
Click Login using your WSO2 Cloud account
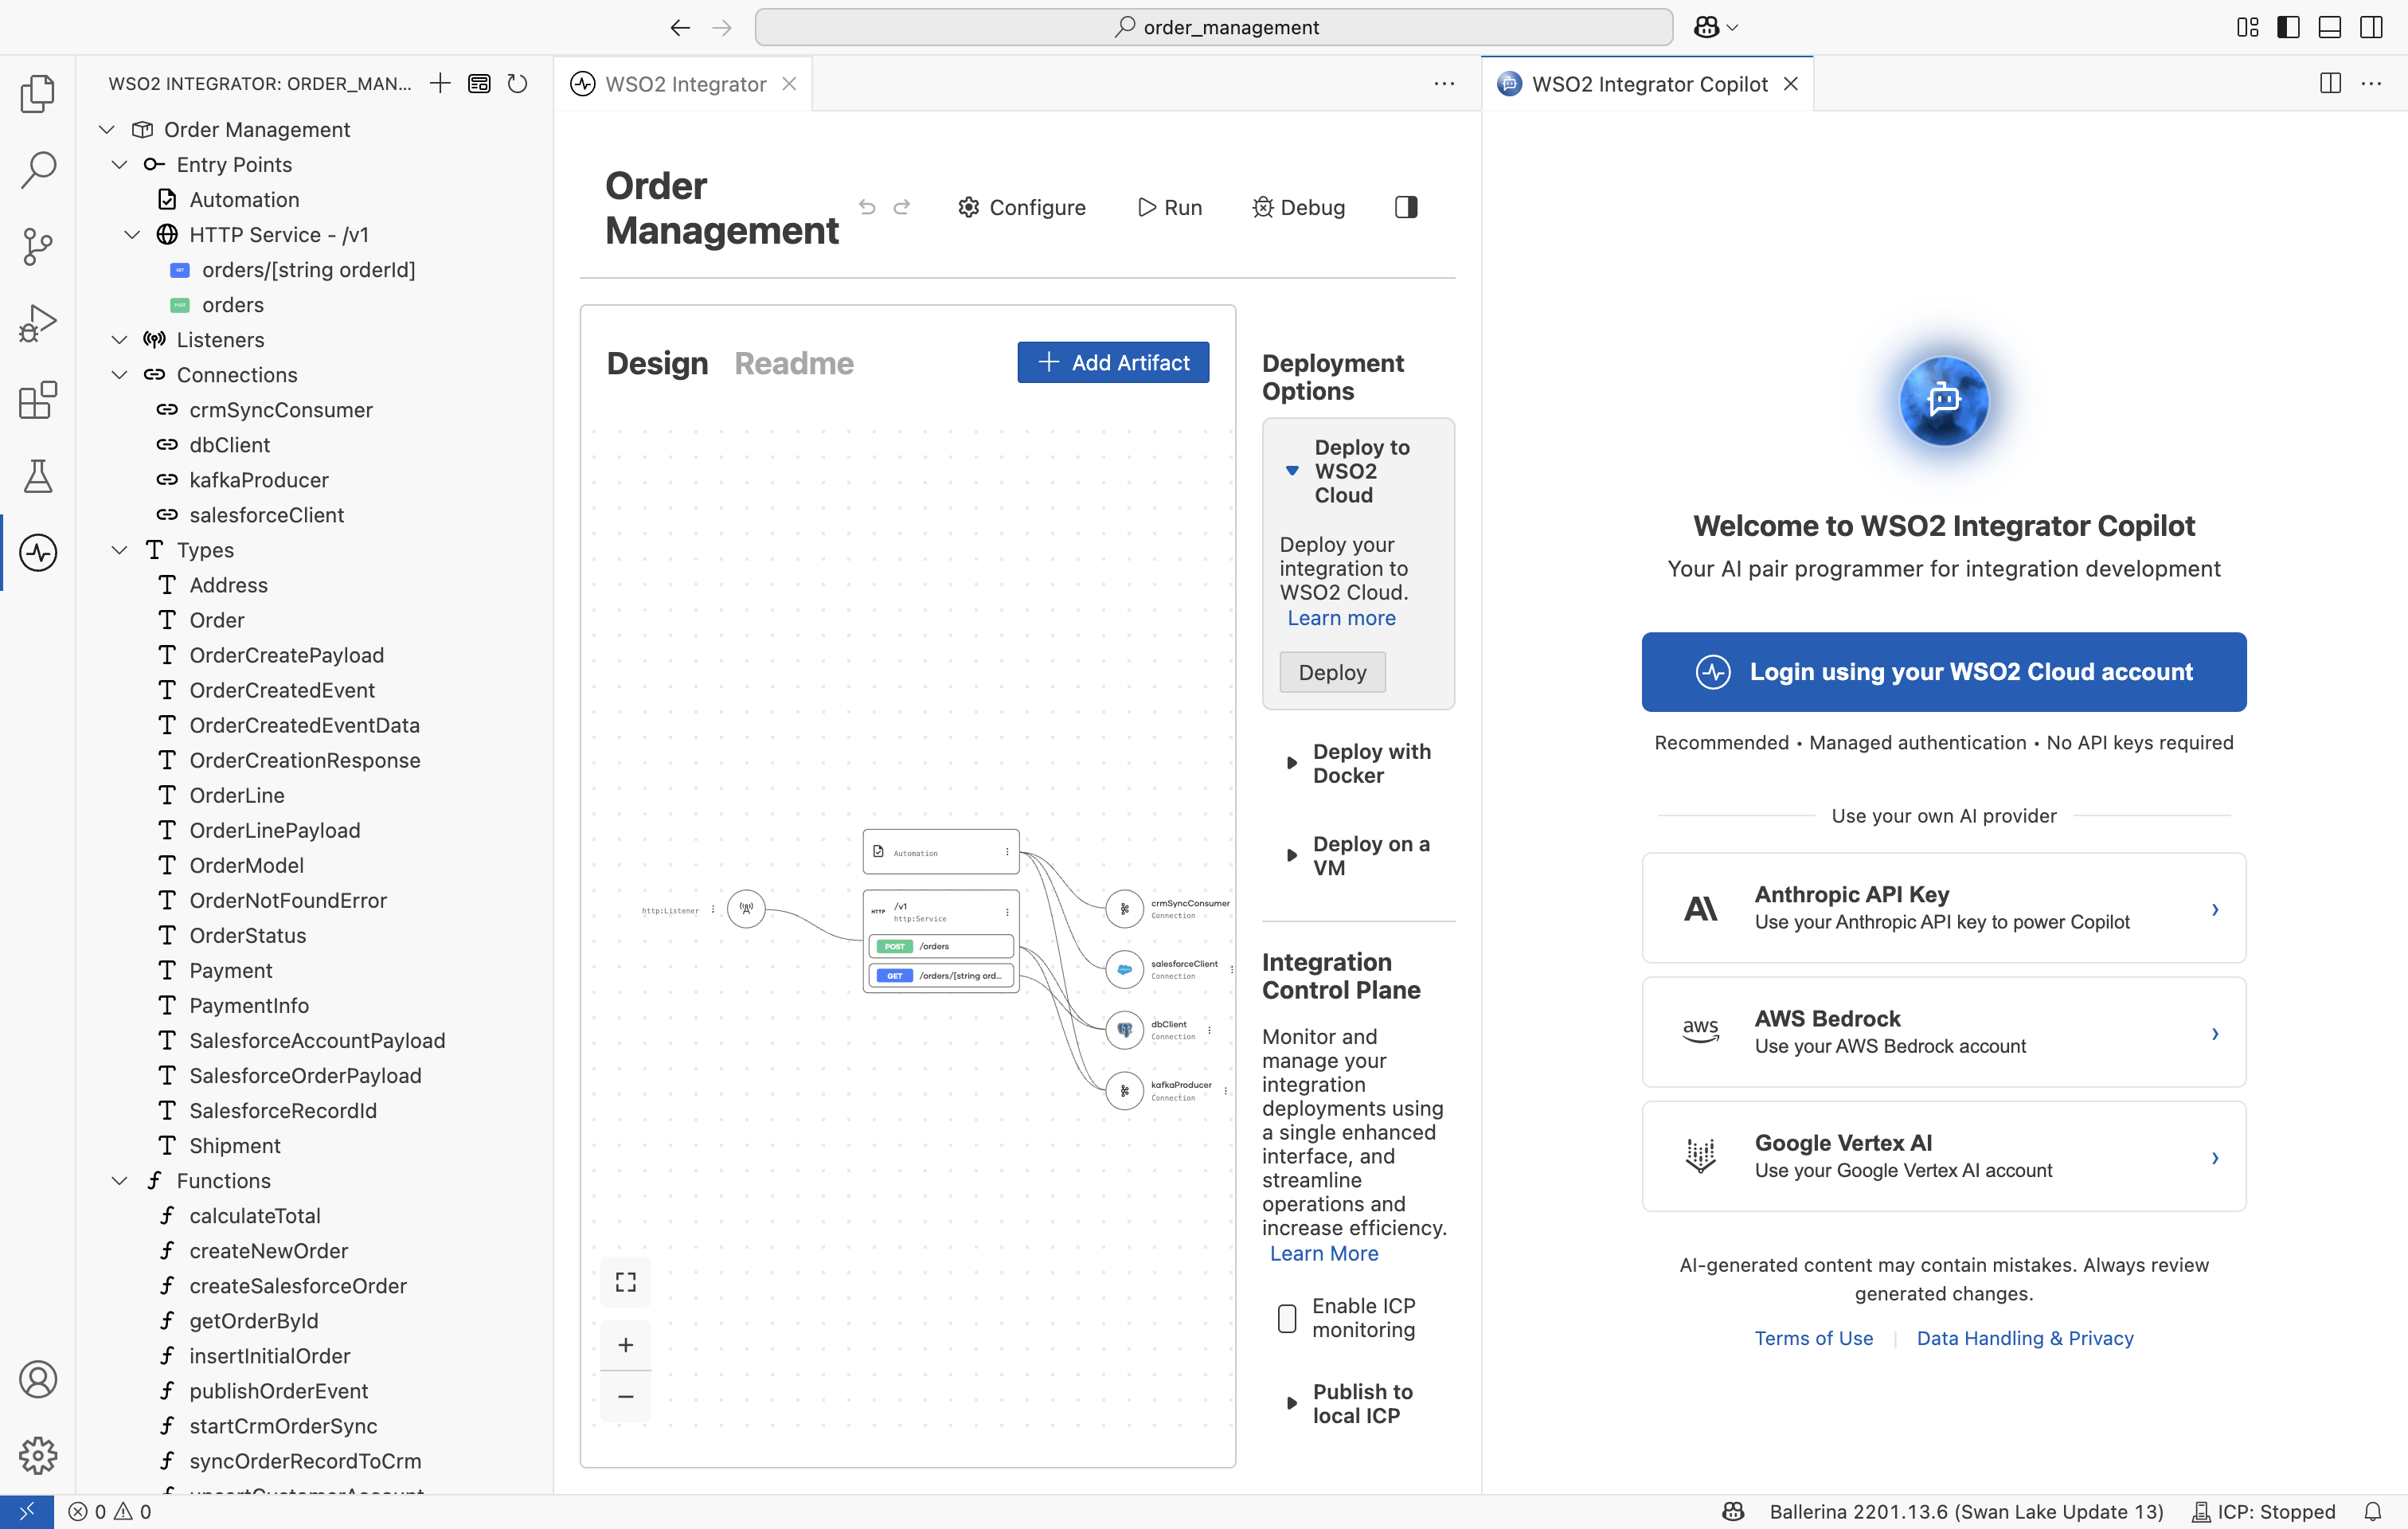[x=1944, y=672]
